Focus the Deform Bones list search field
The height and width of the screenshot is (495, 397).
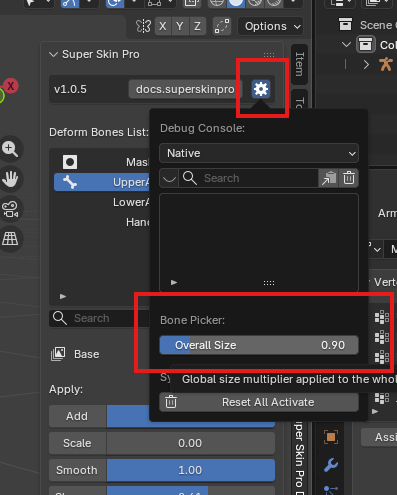99,318
